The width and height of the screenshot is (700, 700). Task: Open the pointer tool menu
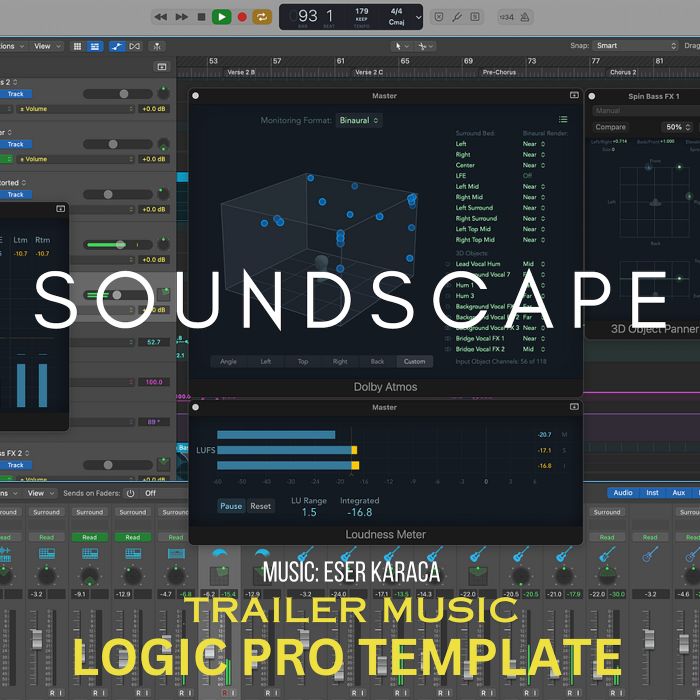click(402, 46)
